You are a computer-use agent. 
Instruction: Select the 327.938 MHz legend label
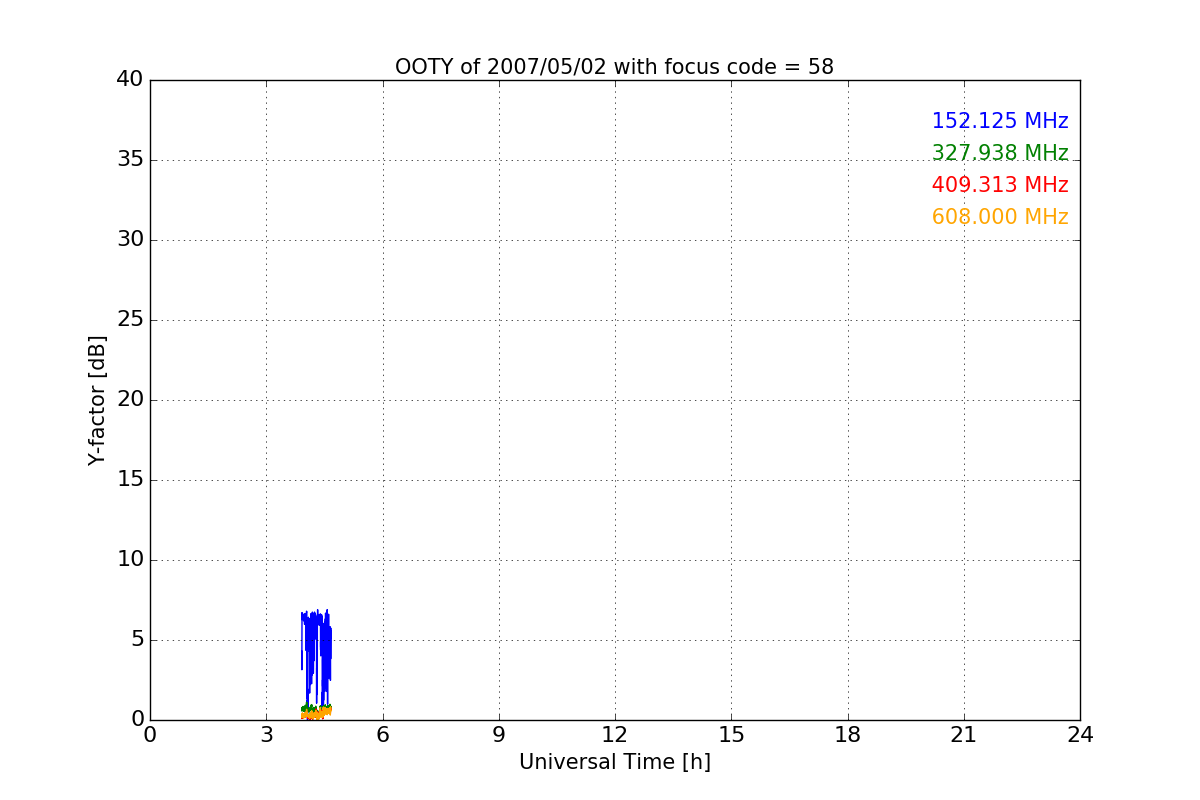tap(1000, 154)
